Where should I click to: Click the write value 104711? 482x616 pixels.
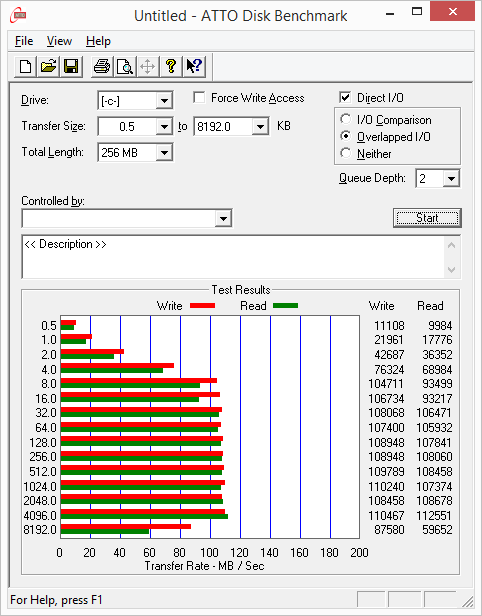[386, 383]
